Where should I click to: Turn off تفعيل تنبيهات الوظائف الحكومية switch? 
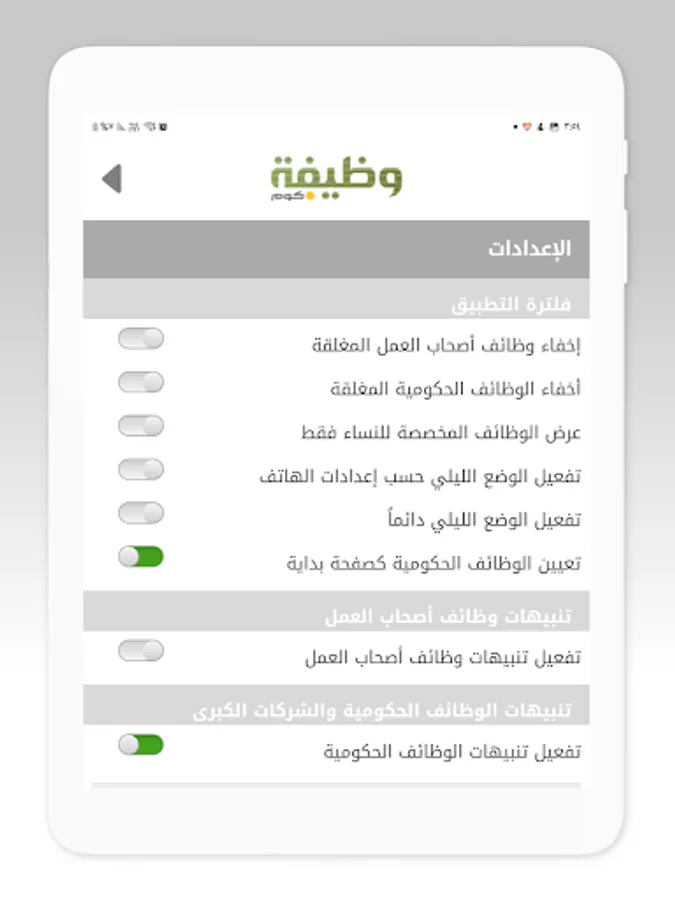(140, 745)
